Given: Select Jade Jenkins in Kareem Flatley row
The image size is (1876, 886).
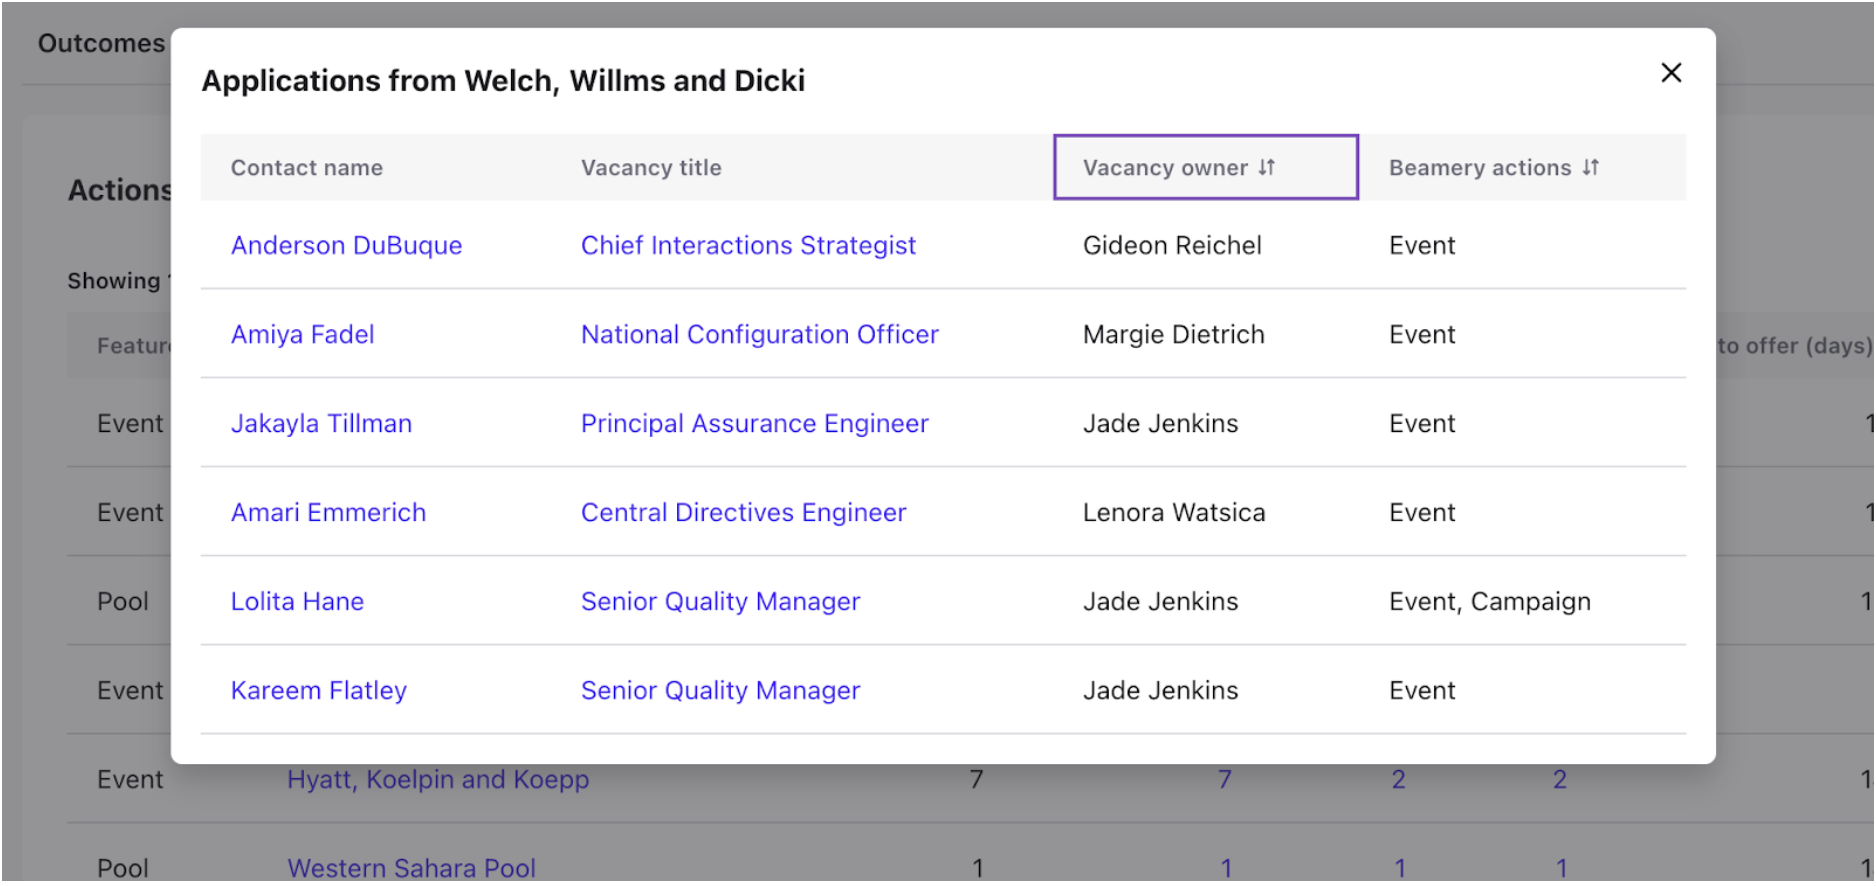Looking at the screenshot, I should pyautogui.click(x=1160, y=691).
